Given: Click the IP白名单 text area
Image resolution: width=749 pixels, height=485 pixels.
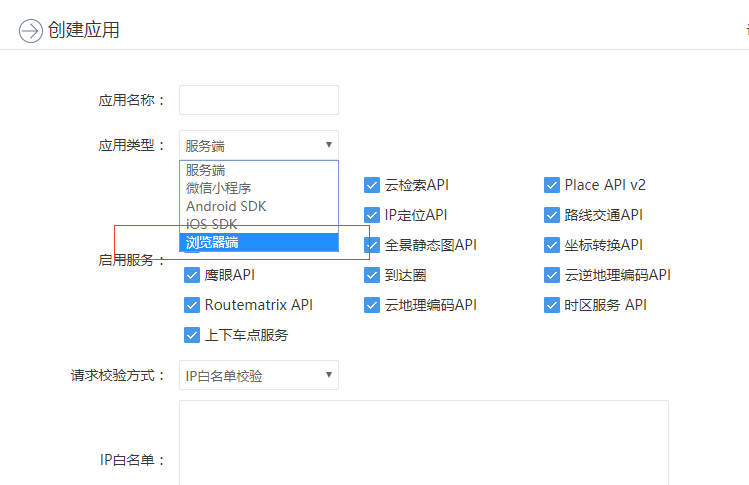Looking at the screenshot, I should point(424,443).
